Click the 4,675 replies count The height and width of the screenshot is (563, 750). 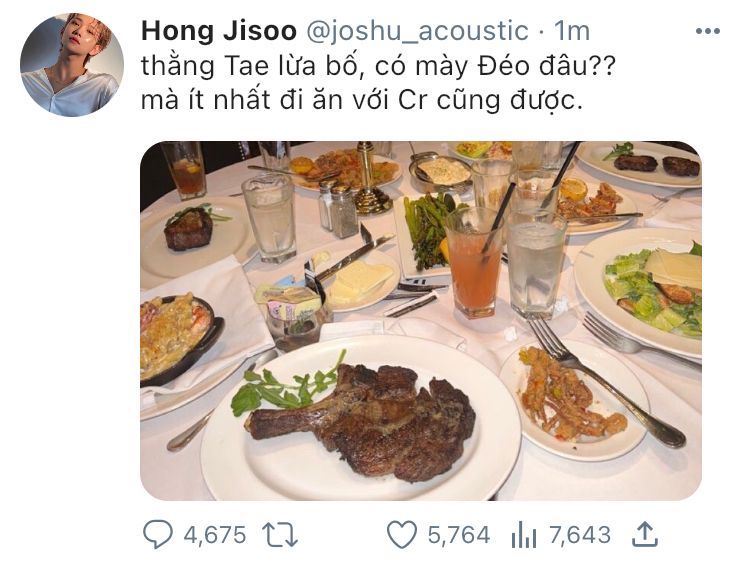coord(215,535)
